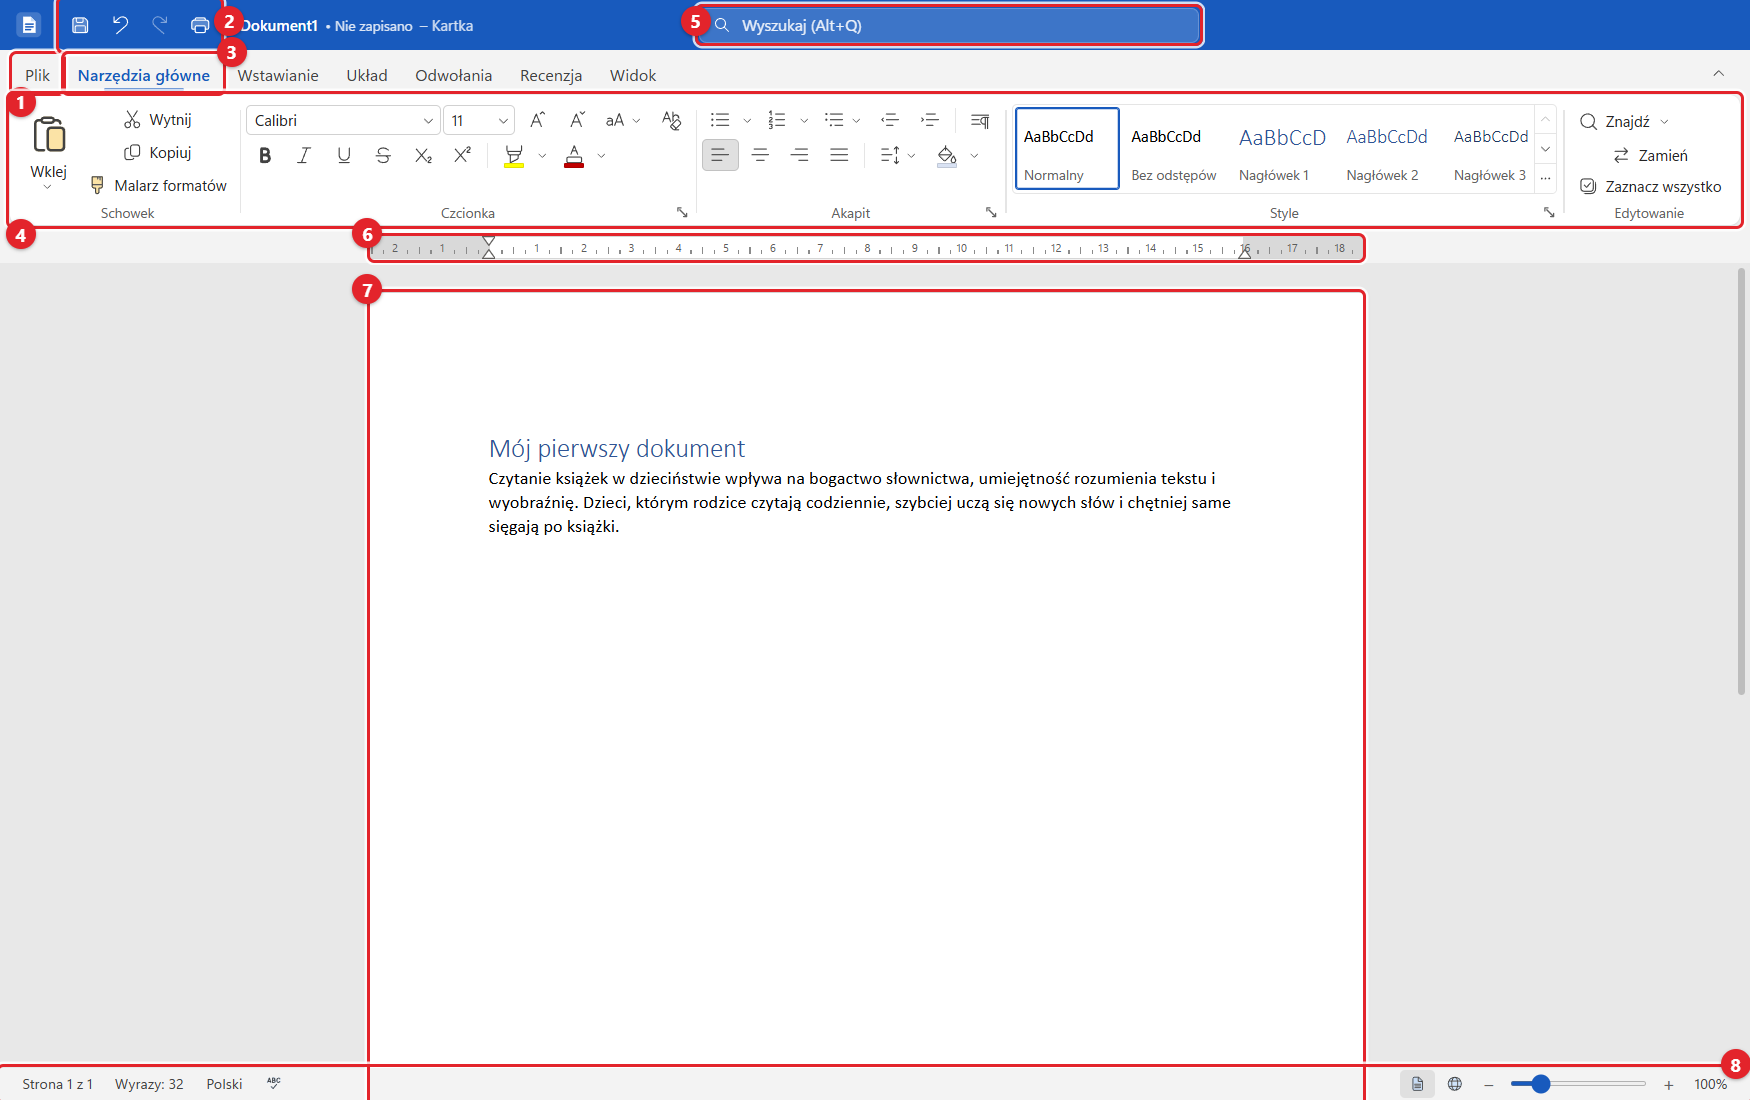Image resolution: width=1750 pixels, height=1100 pixels.
Task: Click the Print icon in the title bar
Action: point(200,25)
